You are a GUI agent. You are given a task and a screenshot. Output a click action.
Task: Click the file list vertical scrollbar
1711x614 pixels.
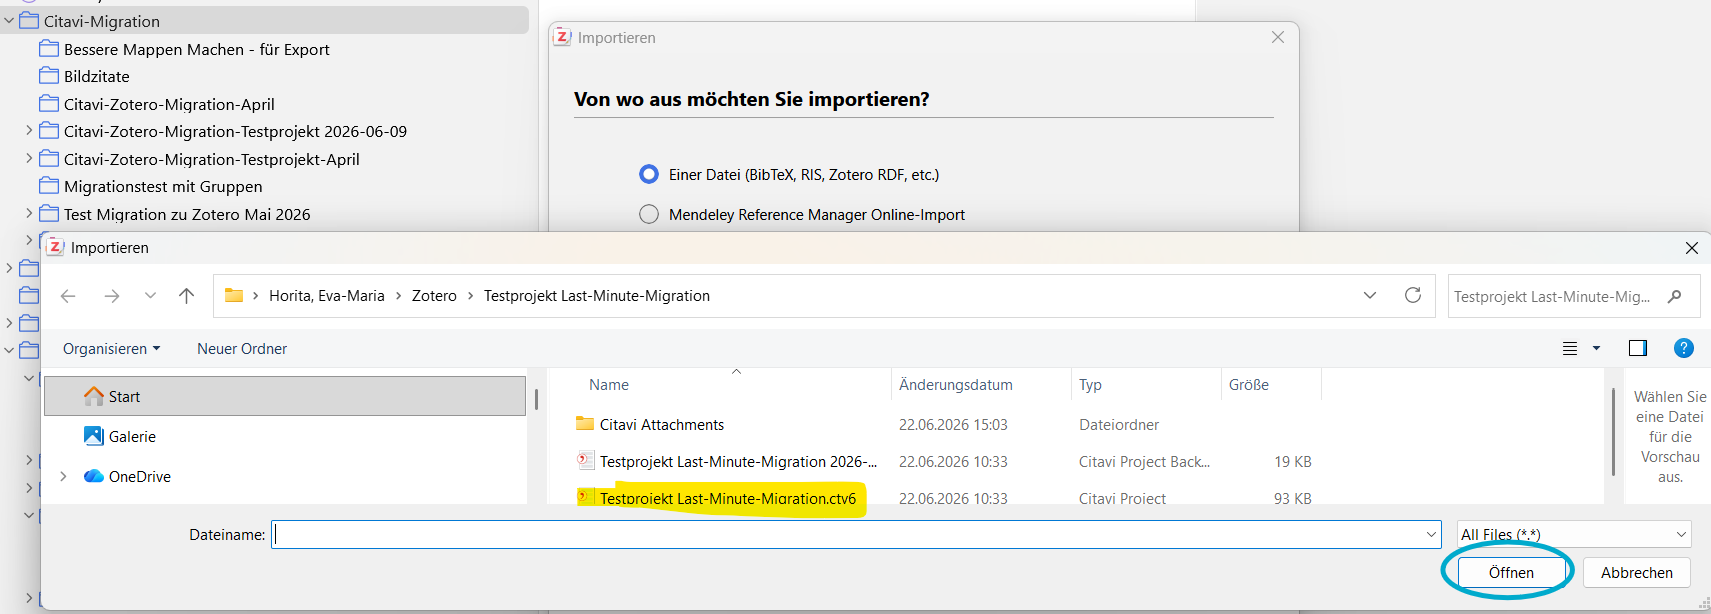point(1613,432)
